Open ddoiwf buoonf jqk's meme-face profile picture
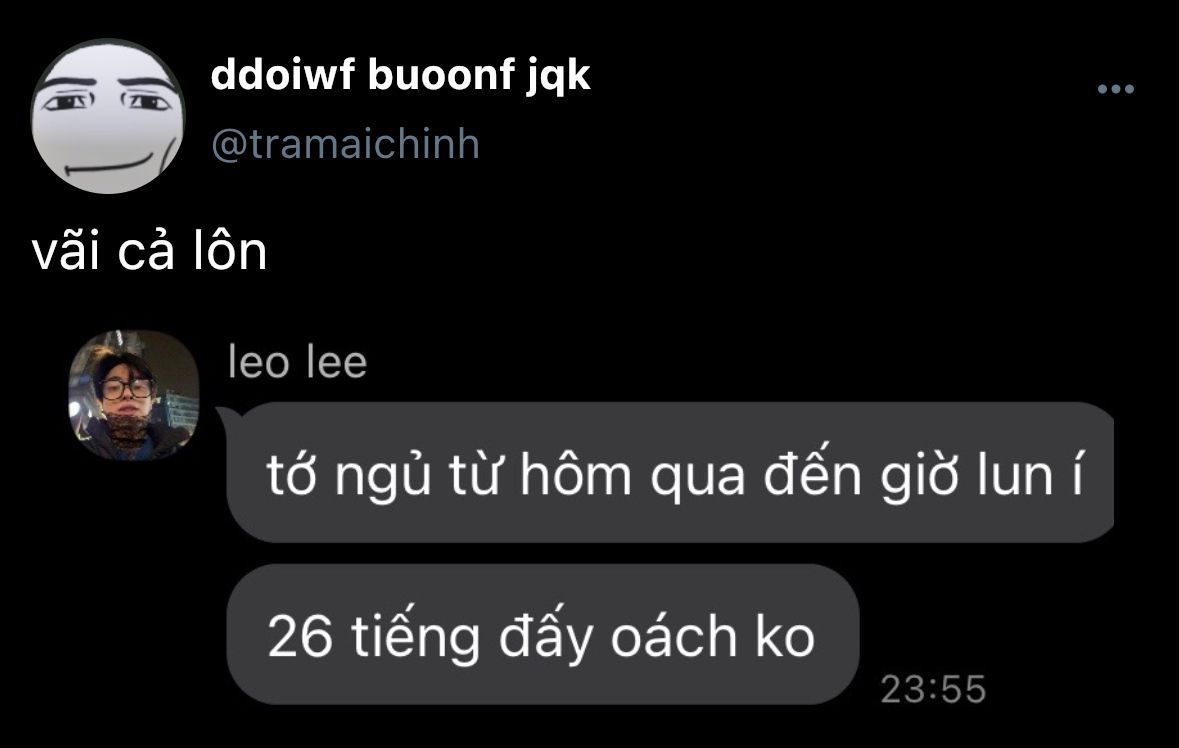This screenshot has height=748, width=1179. coord(108,117)
